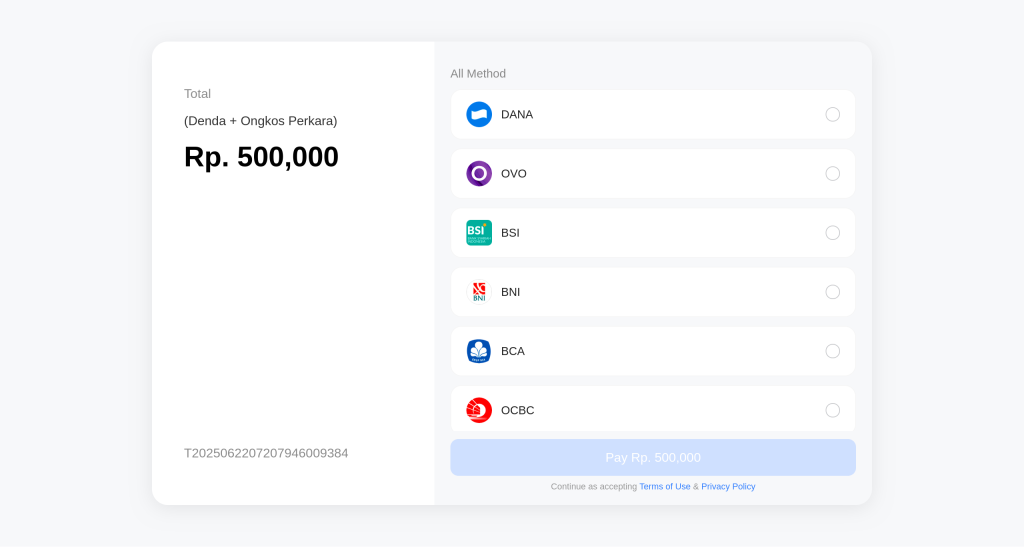Click the BNI bank logo
Viewport: 1024px width, 547px height.
479,292
